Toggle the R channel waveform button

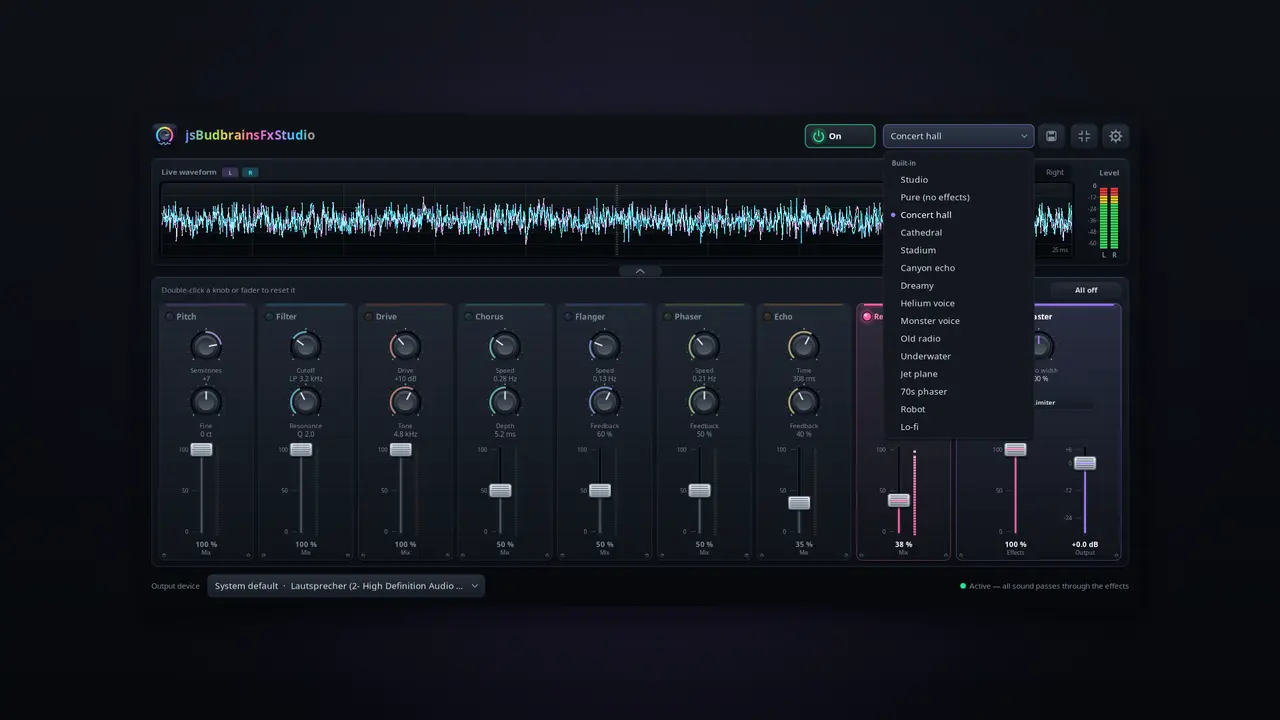250,172
